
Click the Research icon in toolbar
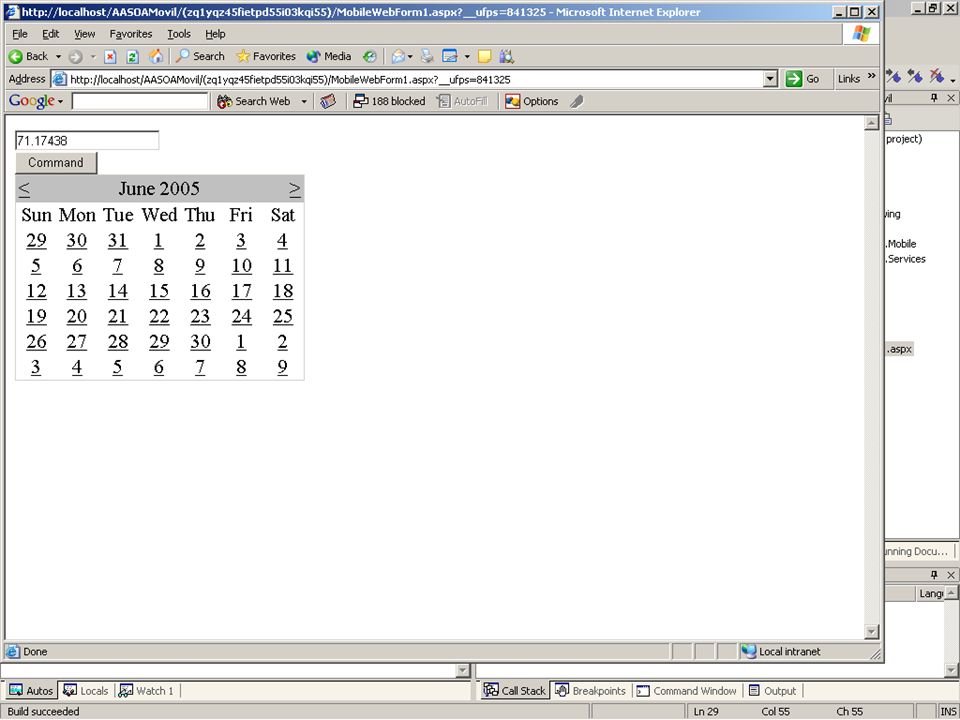[506, 57]
